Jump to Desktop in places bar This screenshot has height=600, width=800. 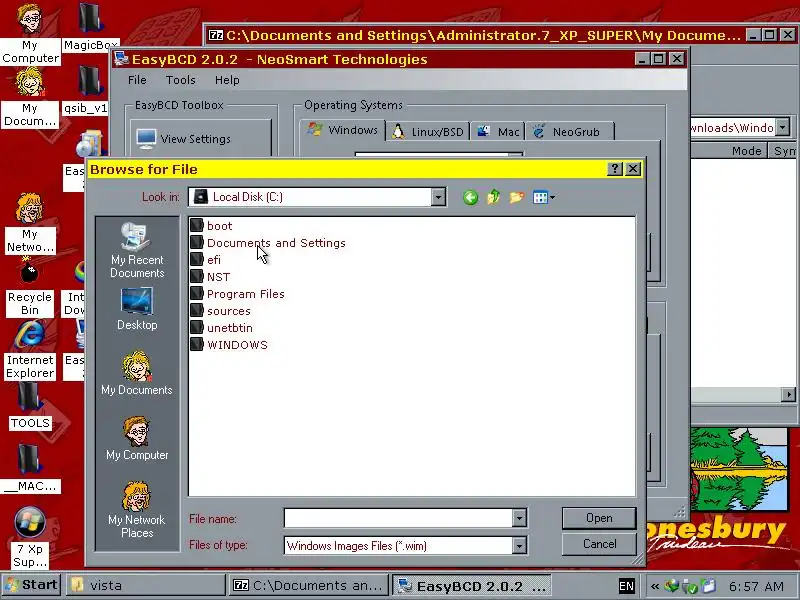(137, 309)
